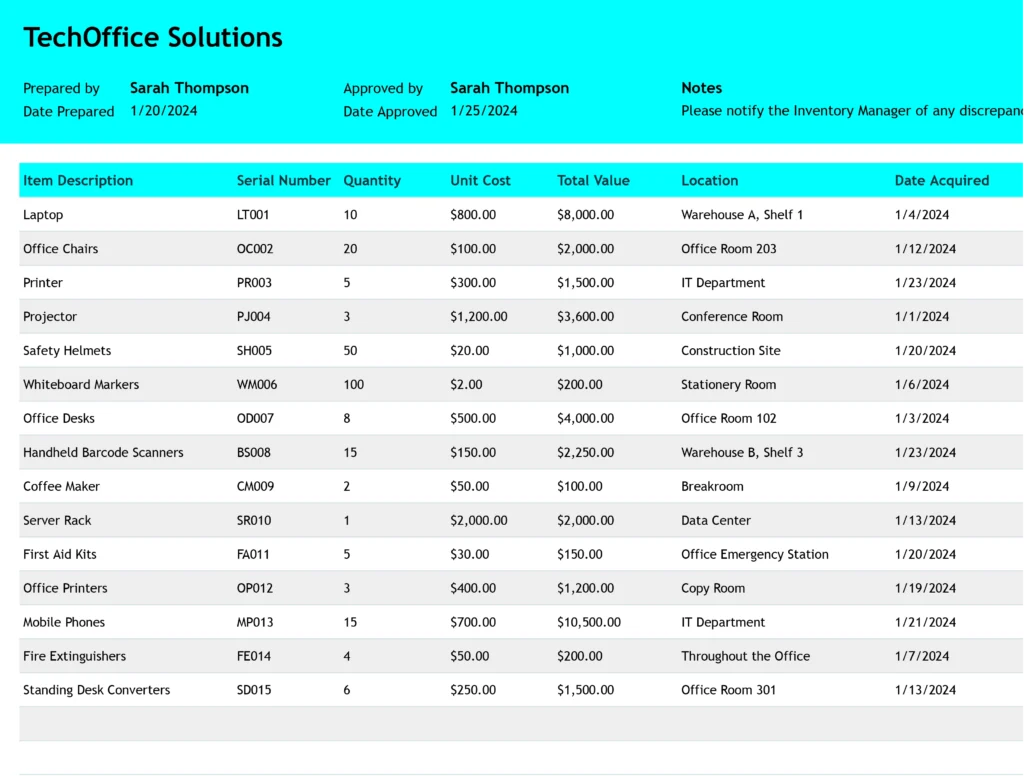This screenshot has height=776, width=1024.
Task: Click serial number CM009
Action: [x=255, y=487]
